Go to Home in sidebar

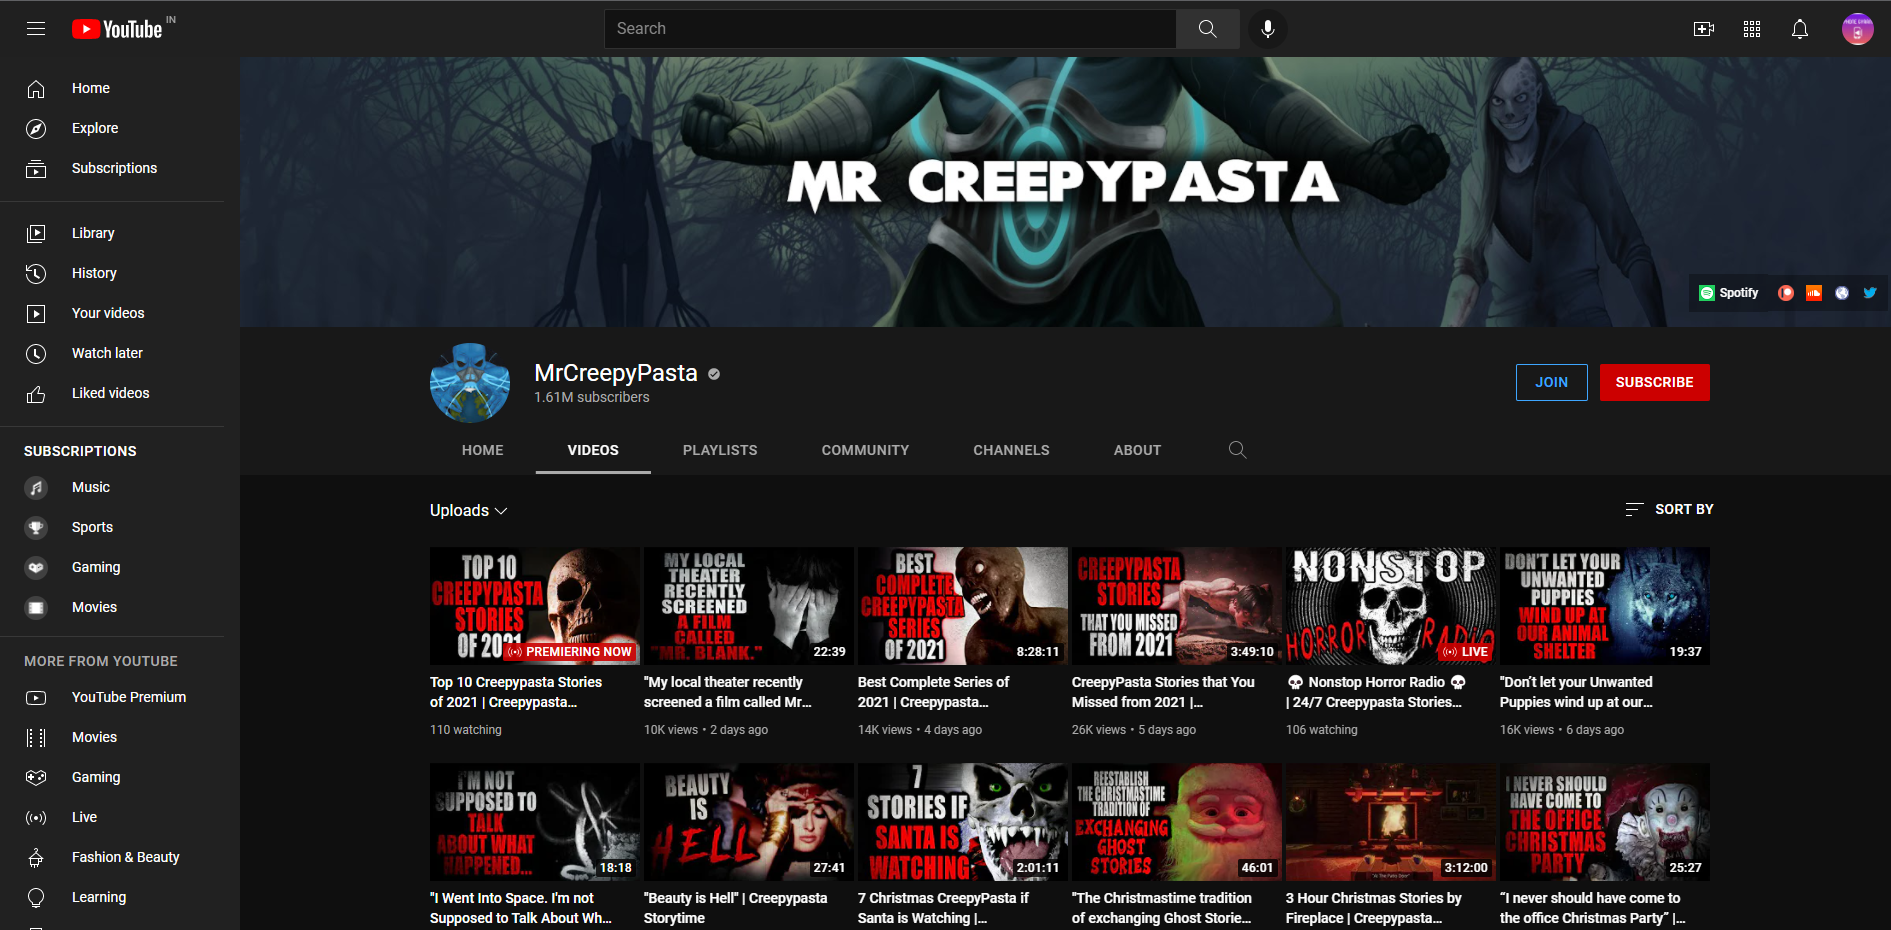(x=112, y=88)
